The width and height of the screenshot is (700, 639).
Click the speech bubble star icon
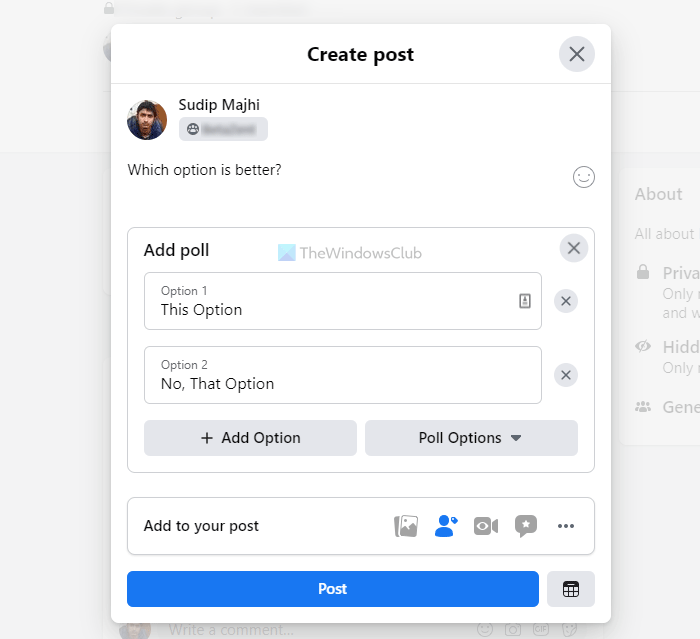(526, 526)
